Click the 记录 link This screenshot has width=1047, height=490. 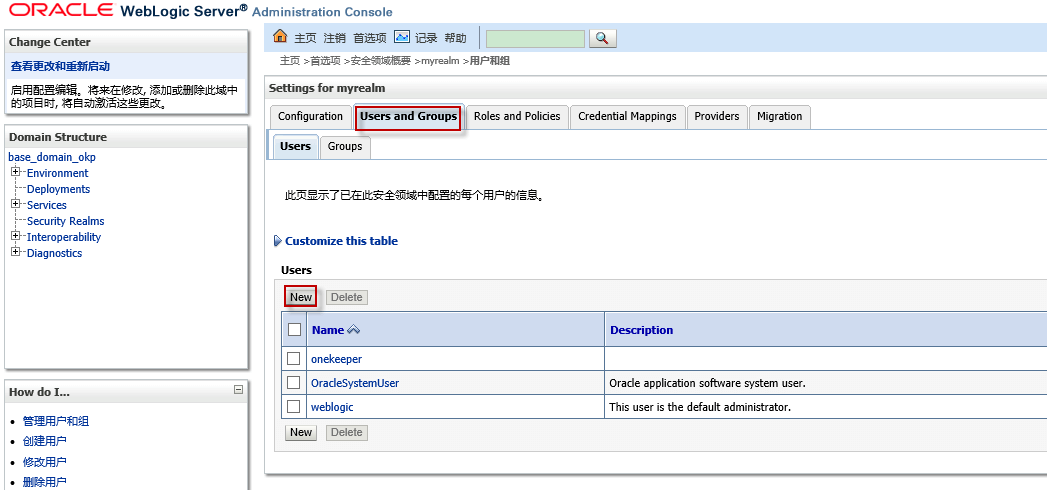point(426,38)
